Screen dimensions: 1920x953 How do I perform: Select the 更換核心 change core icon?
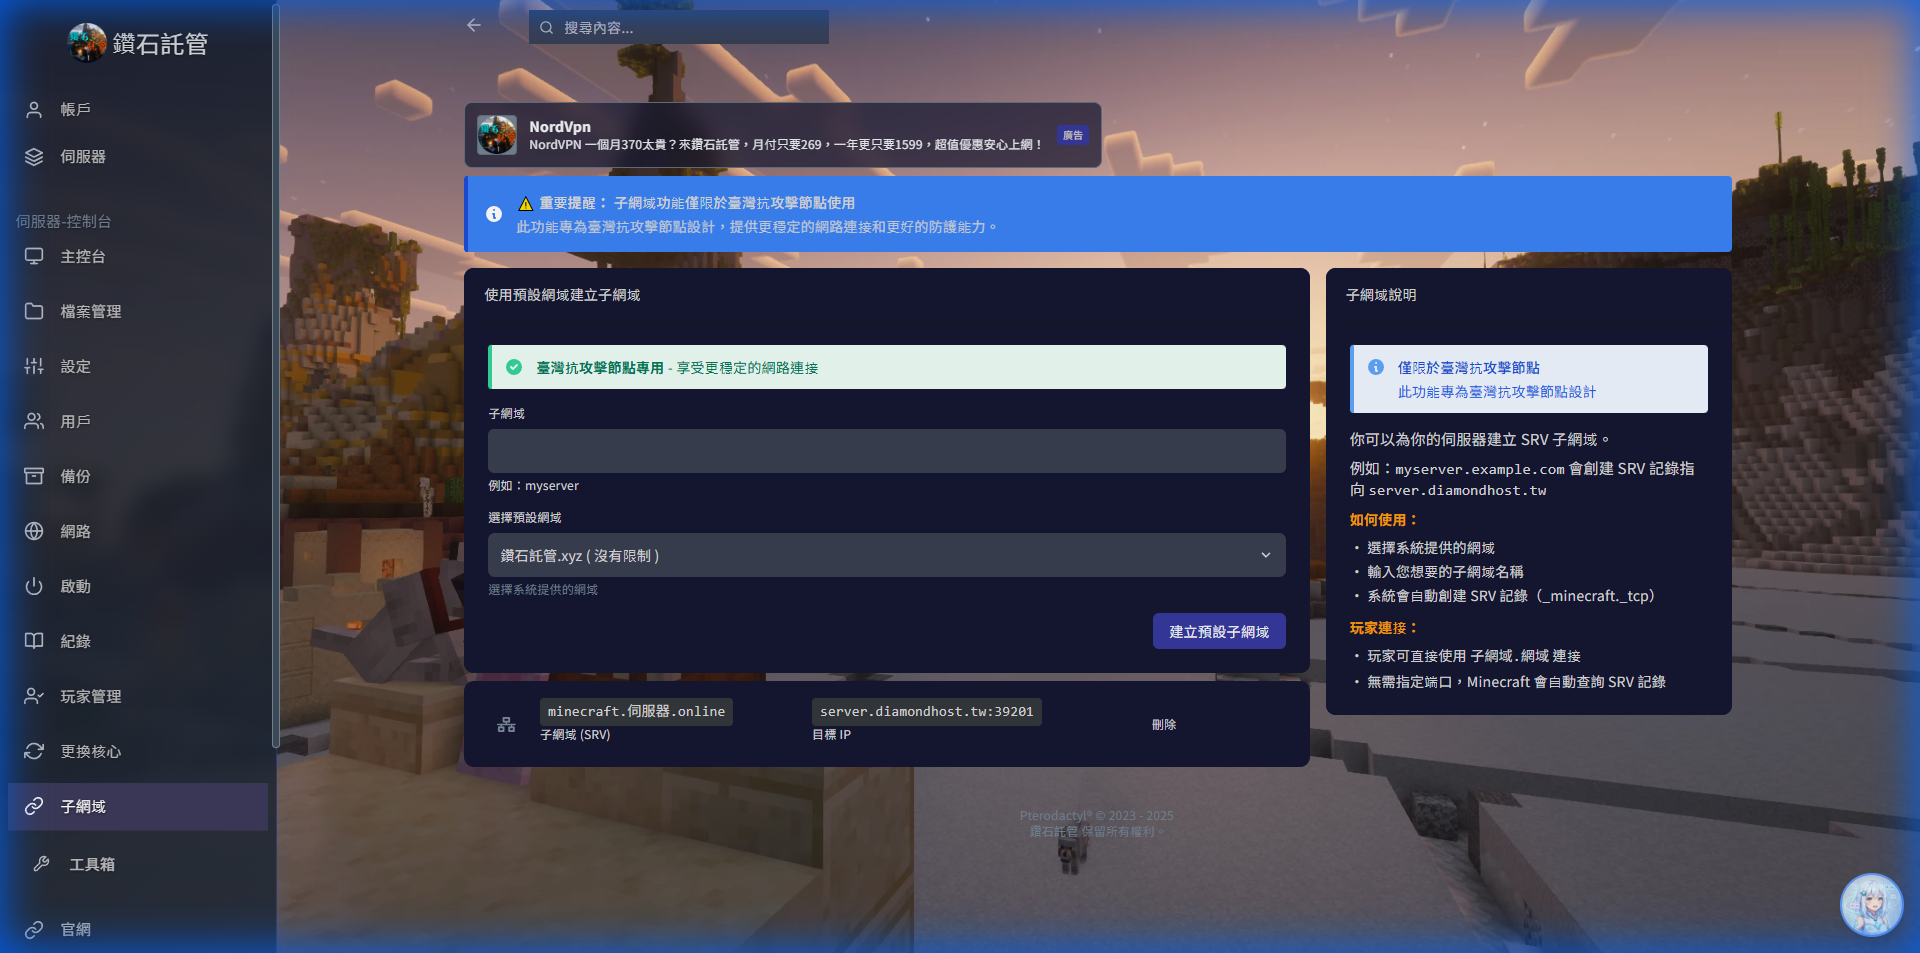pos(35,751)
